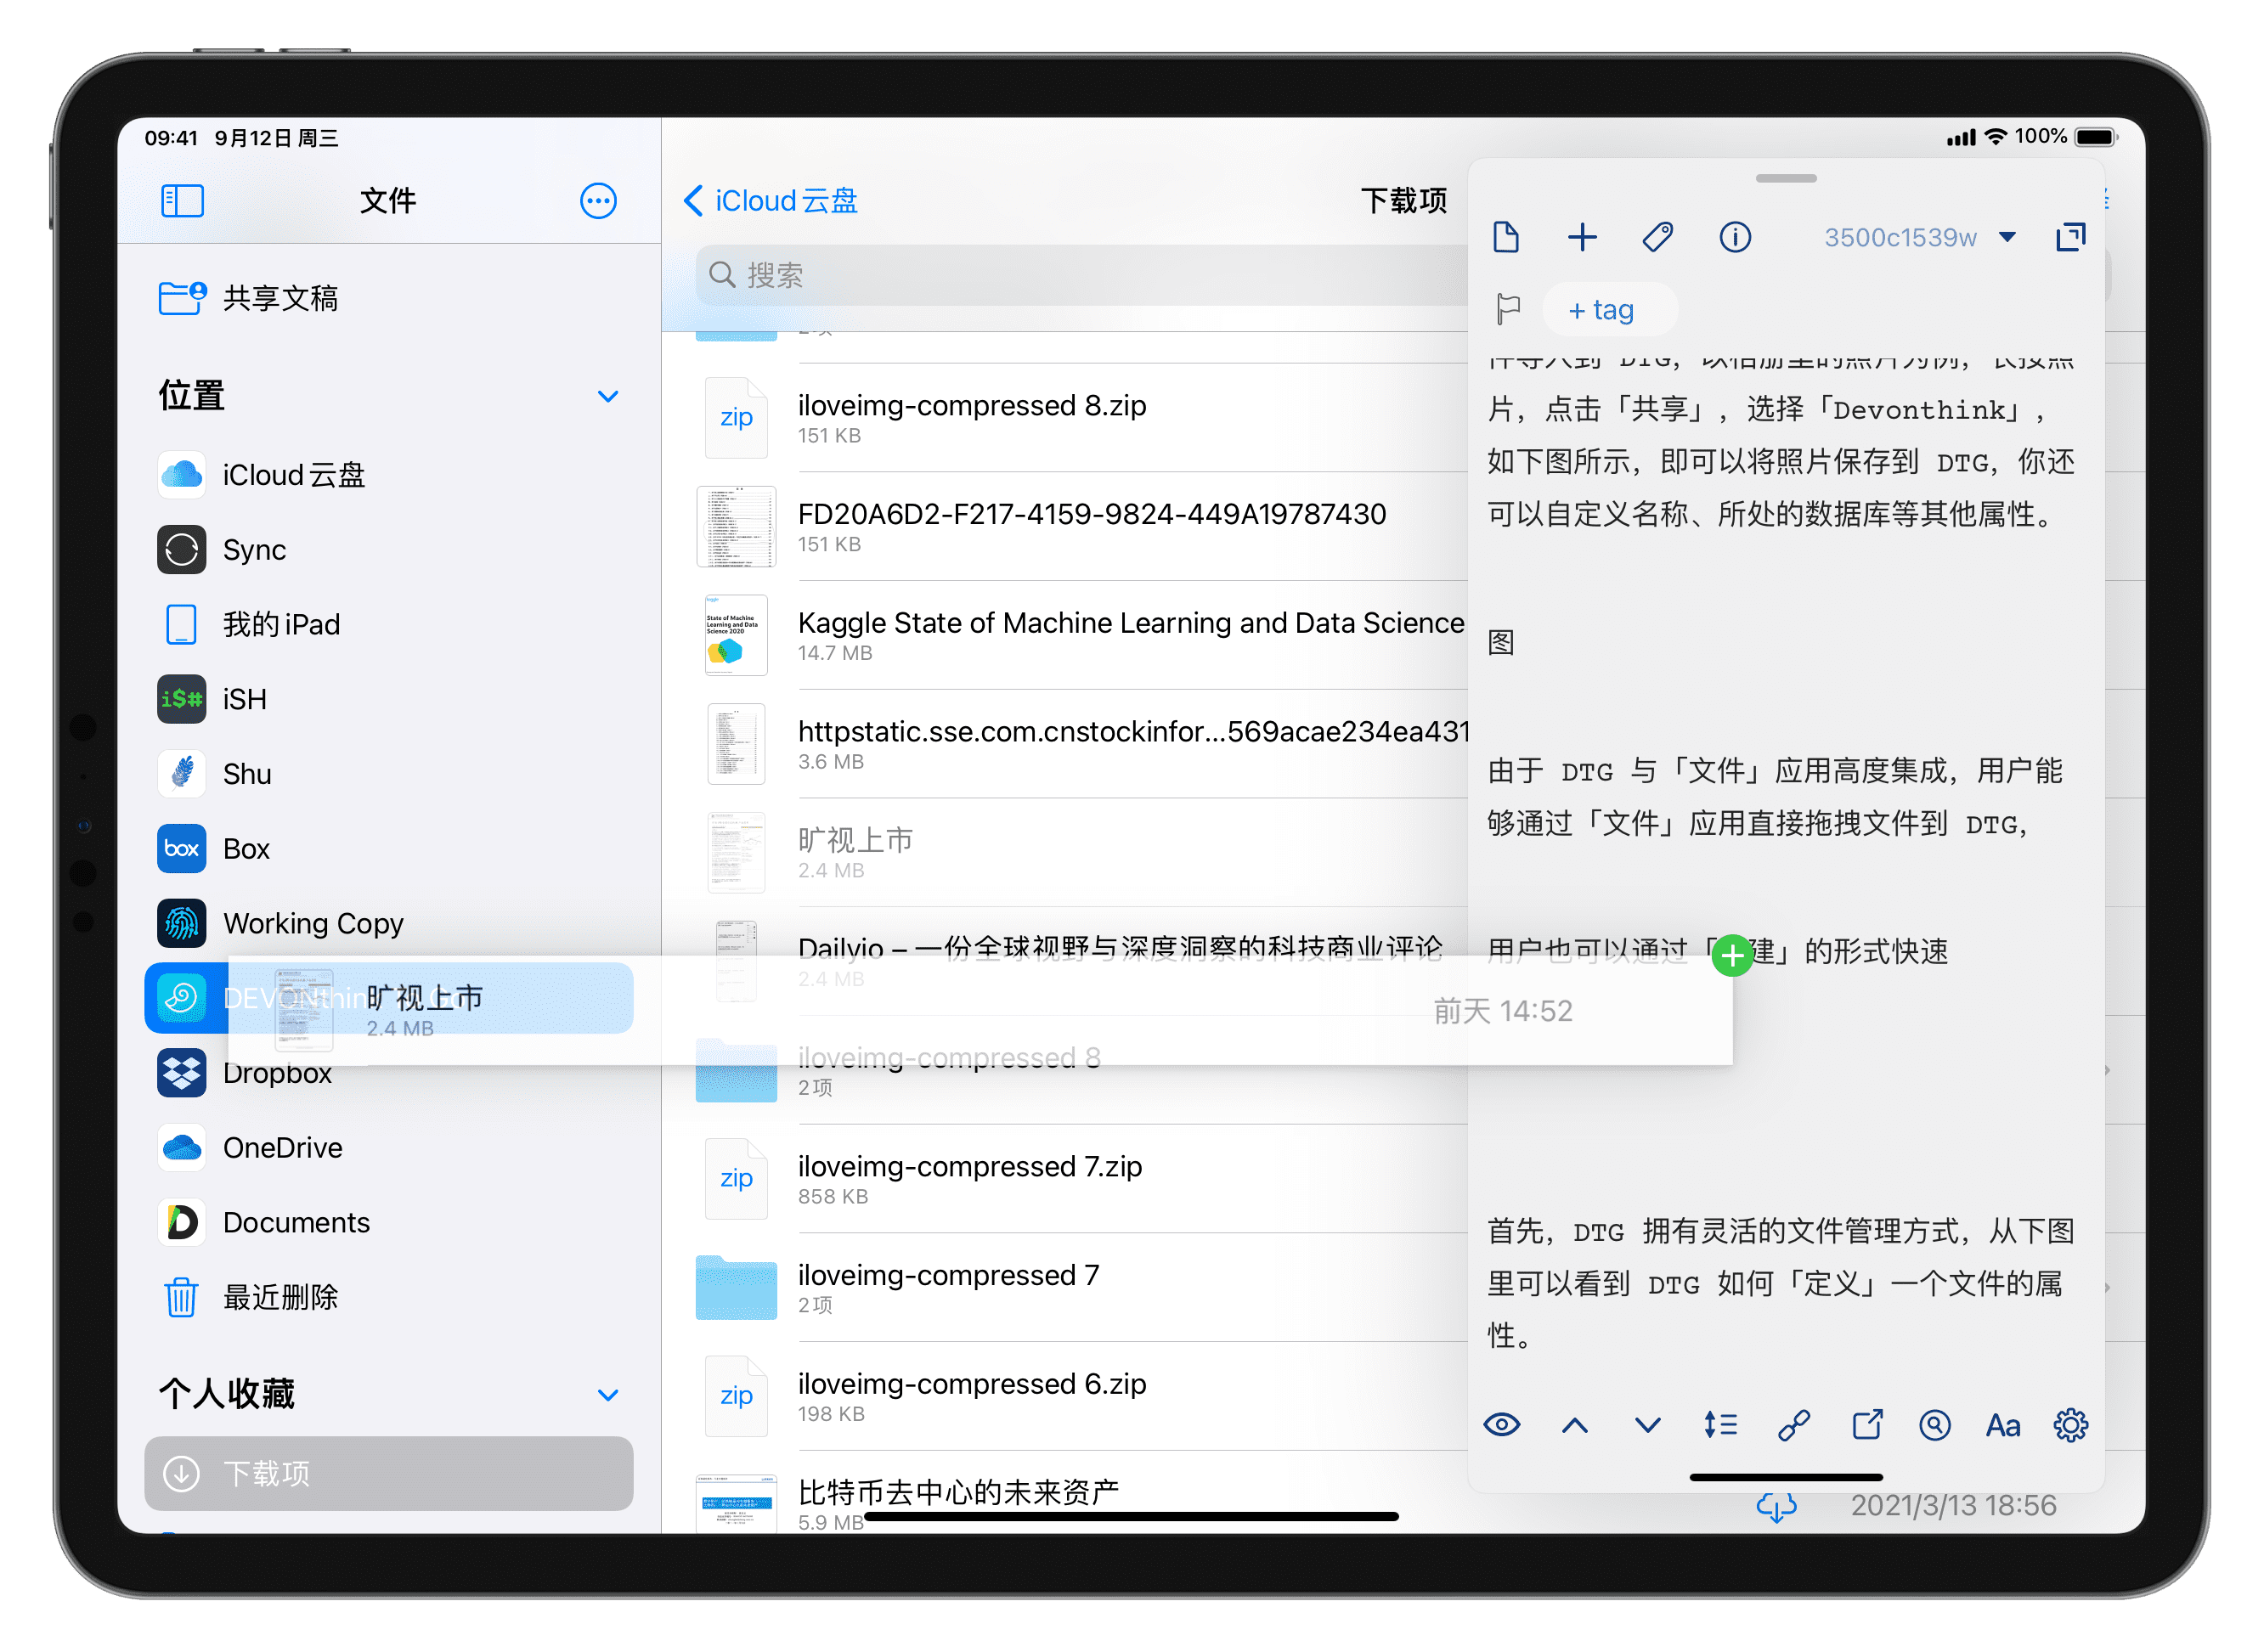
Task: Download via iCloud cloud arrow icon
Action: (x=1776, y=1506)
